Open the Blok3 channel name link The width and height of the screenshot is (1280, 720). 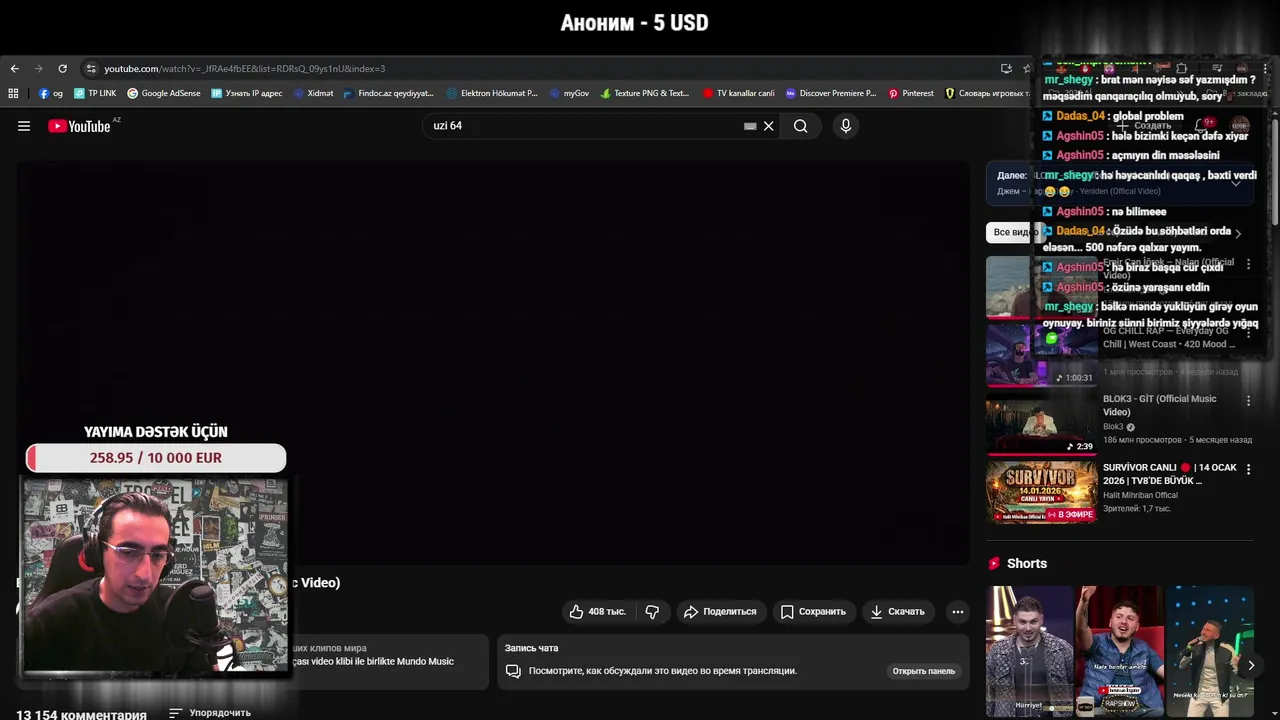(1113, 427)
